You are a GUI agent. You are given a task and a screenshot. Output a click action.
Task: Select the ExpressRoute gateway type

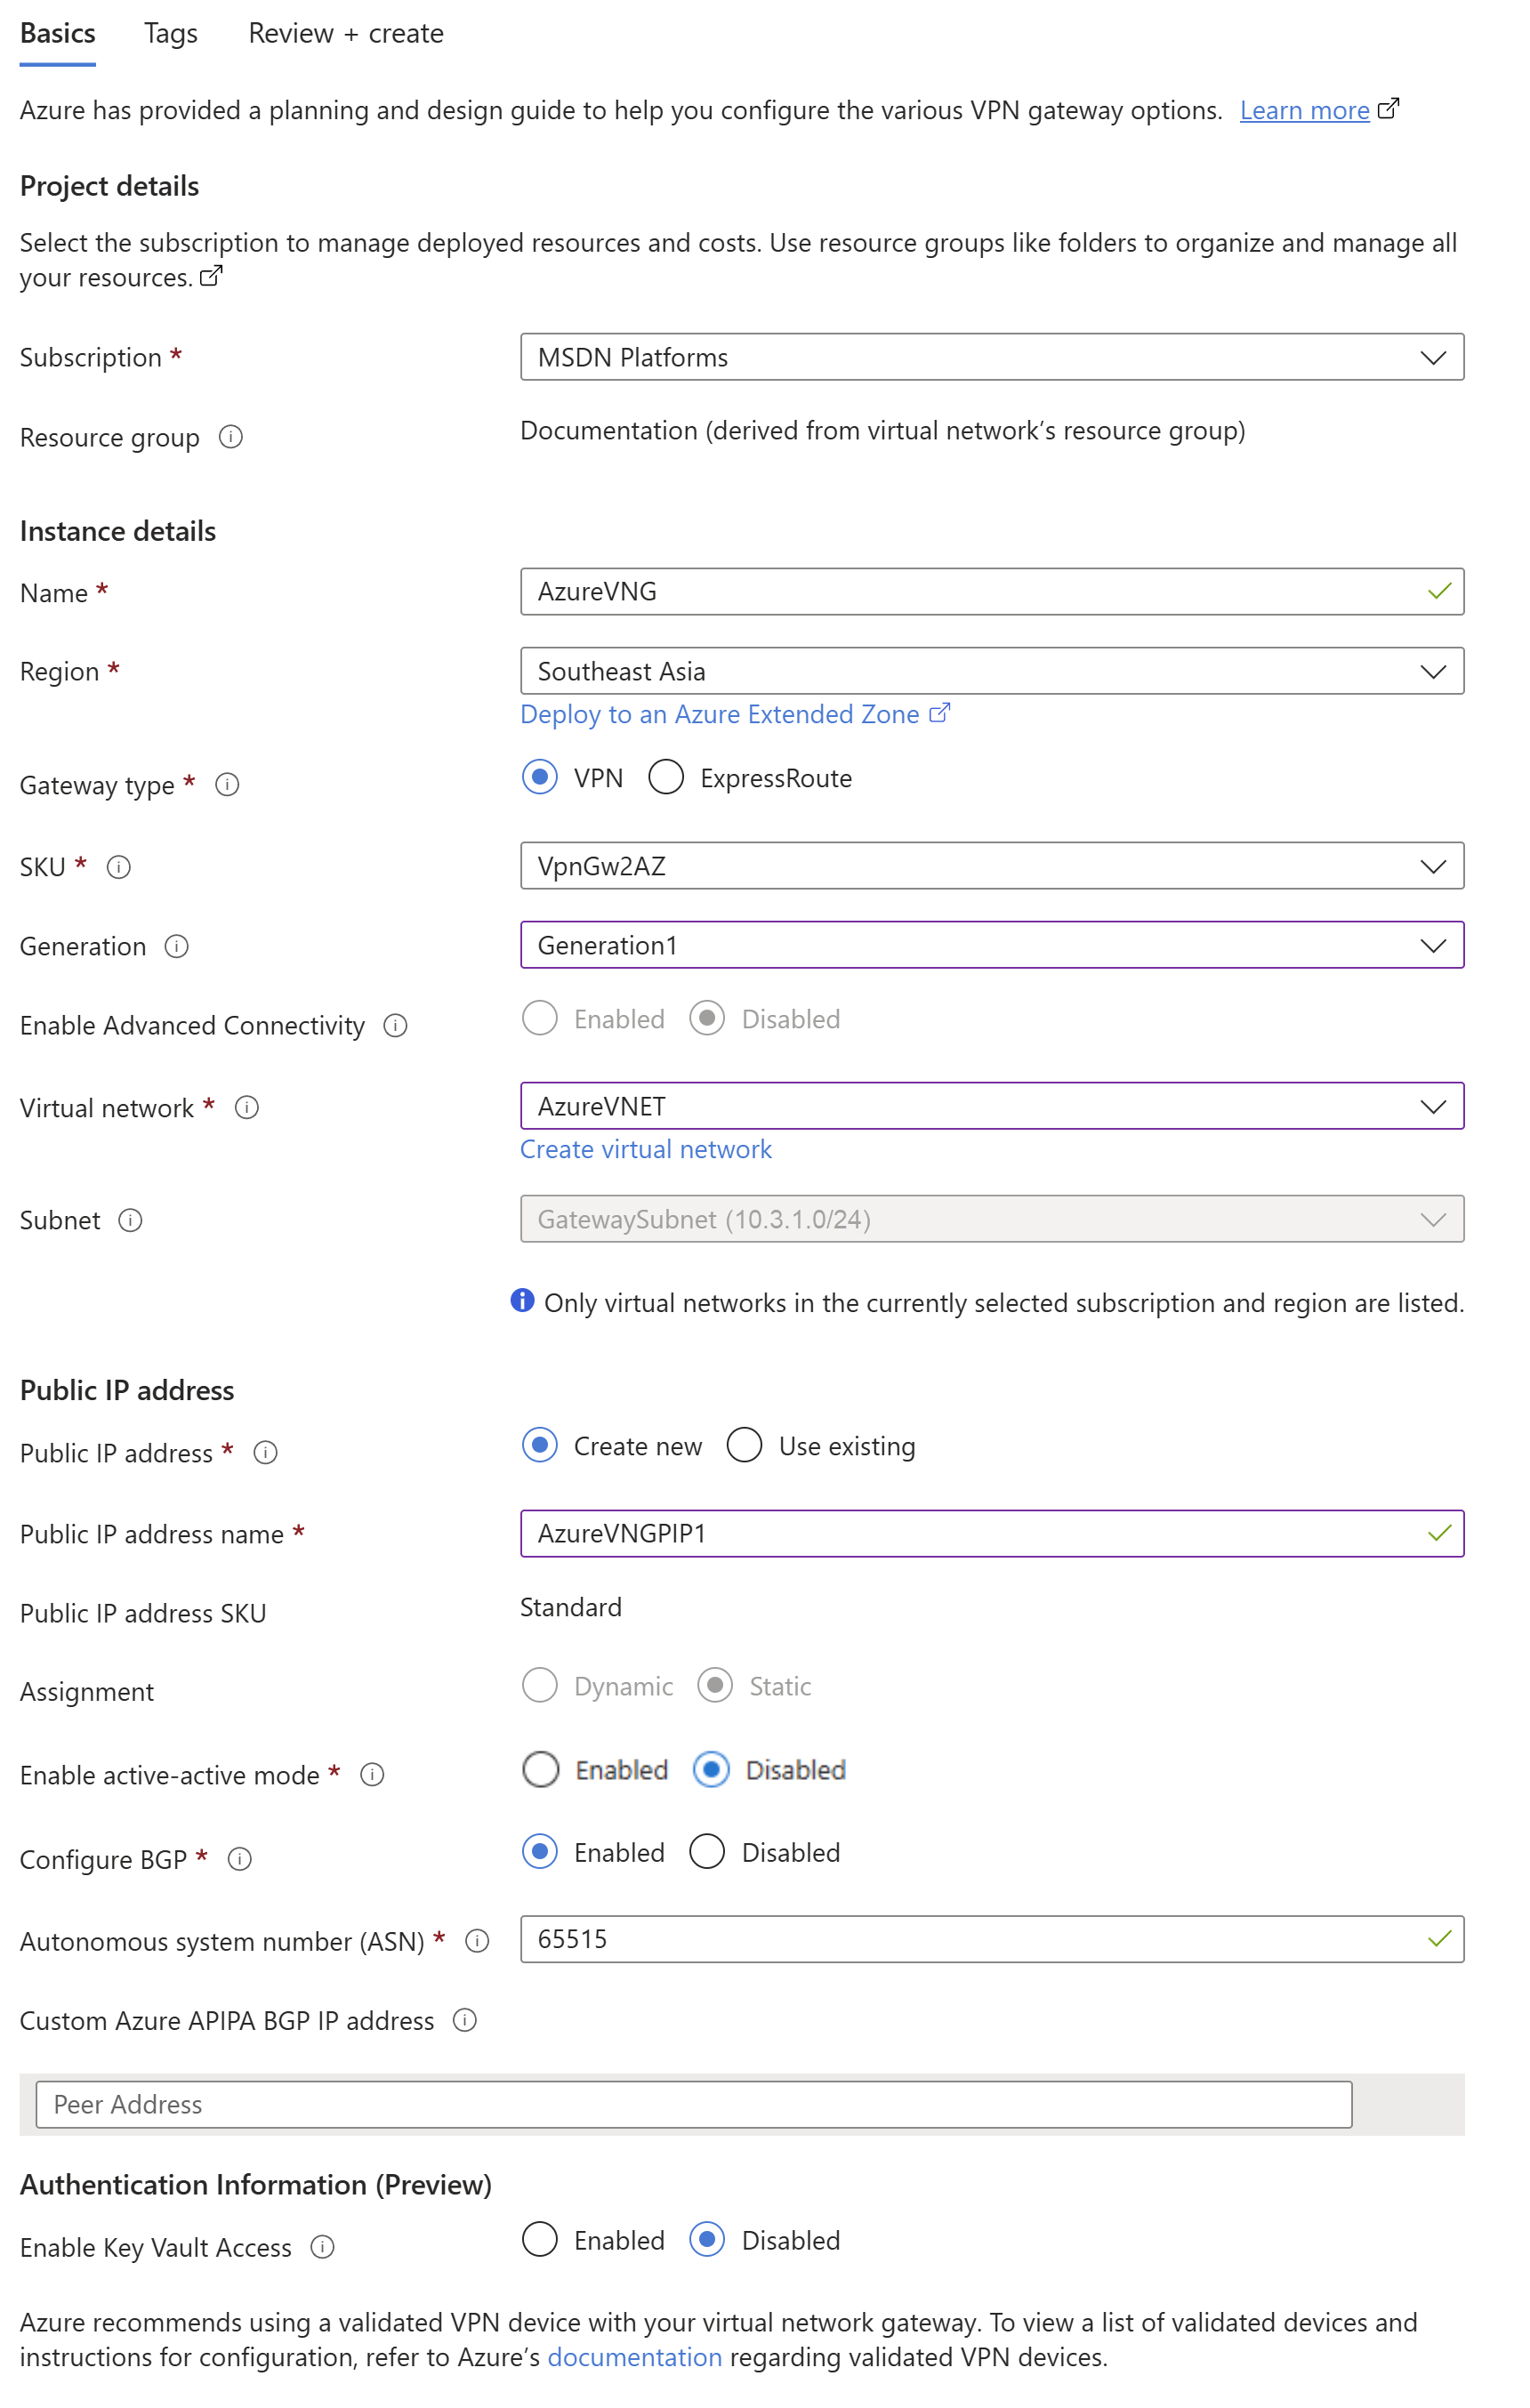(x=666, y=777)
